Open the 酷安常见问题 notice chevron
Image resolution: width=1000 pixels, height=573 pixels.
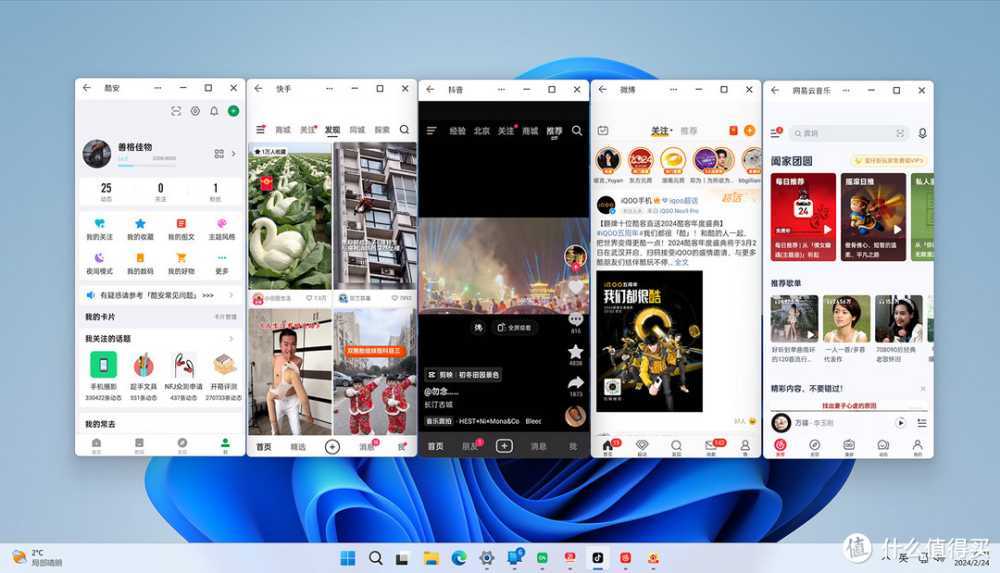pyautogui.click(x=231, y=295)
